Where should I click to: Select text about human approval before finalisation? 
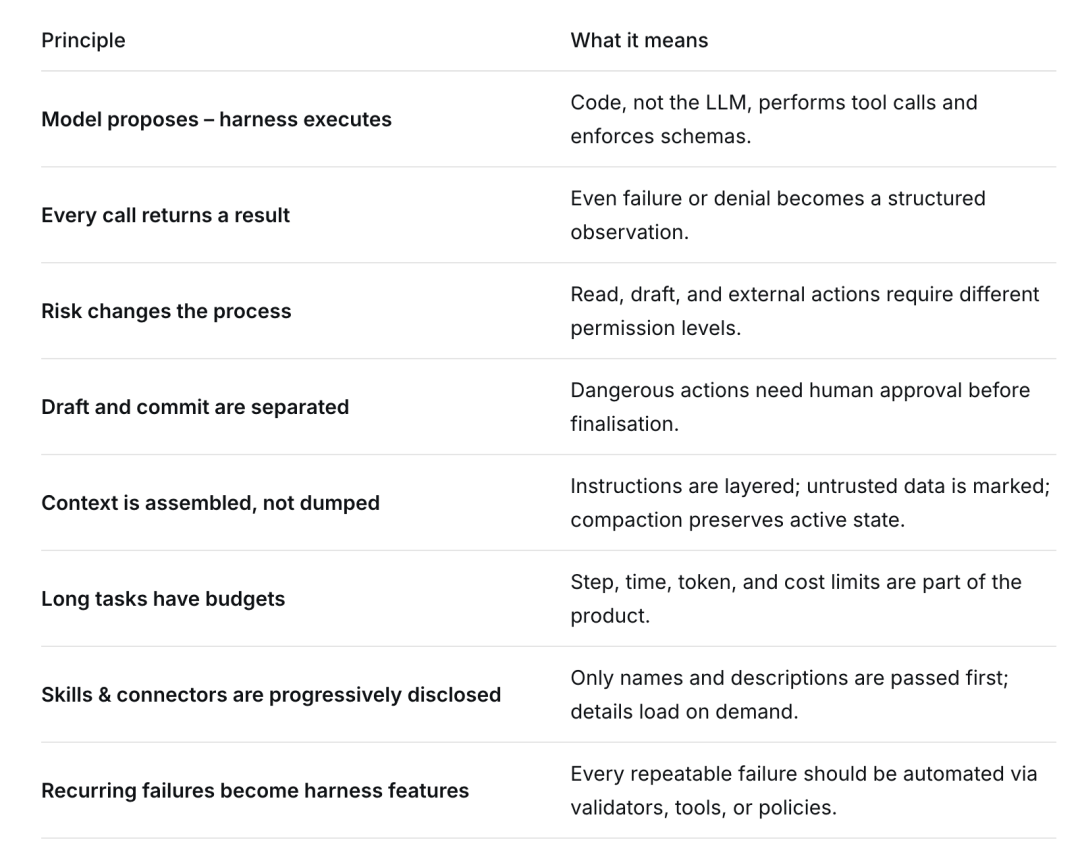pyautogui.click(x=800, y=406)
